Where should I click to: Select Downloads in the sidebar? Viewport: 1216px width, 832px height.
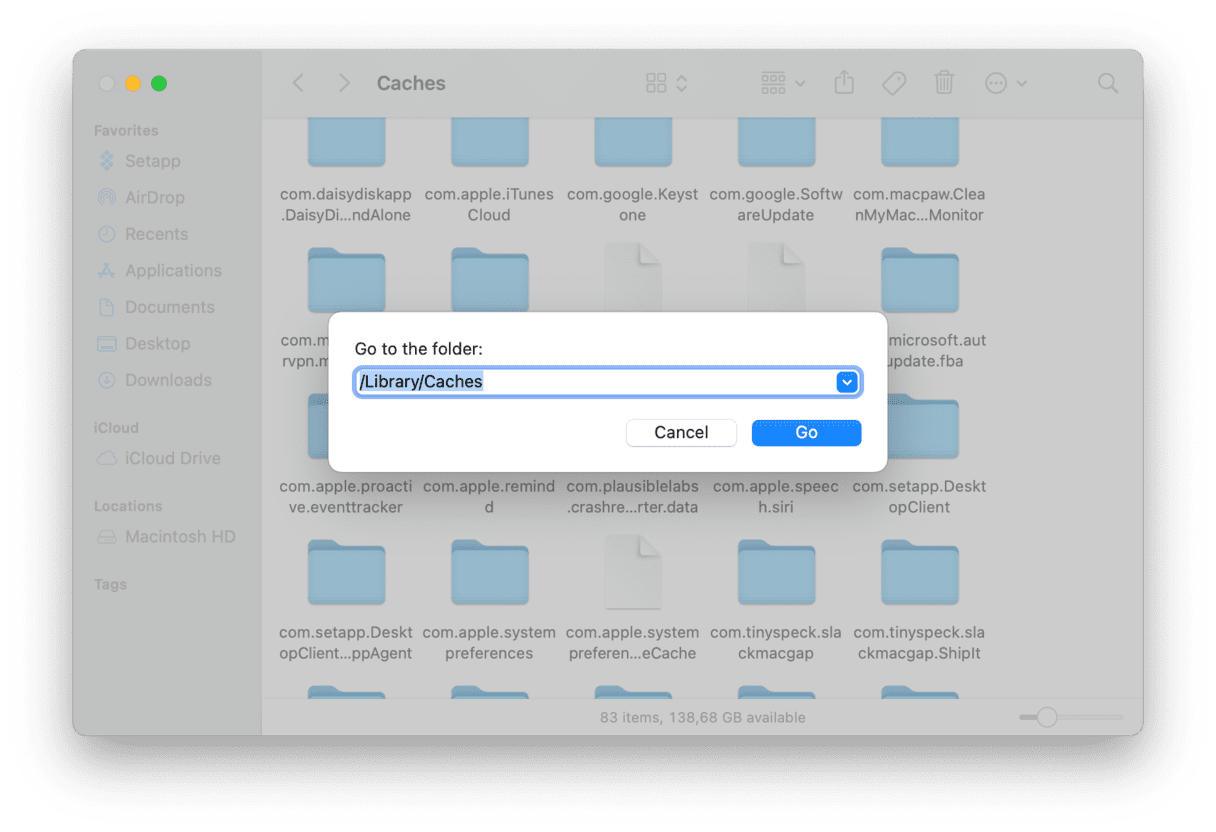(167, 380)
